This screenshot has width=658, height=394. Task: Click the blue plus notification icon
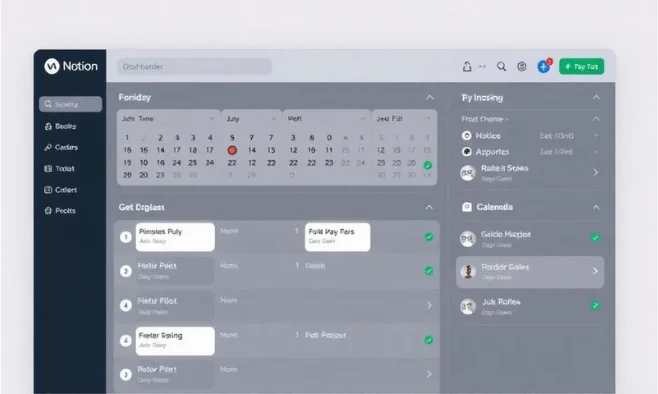[543, 66]
